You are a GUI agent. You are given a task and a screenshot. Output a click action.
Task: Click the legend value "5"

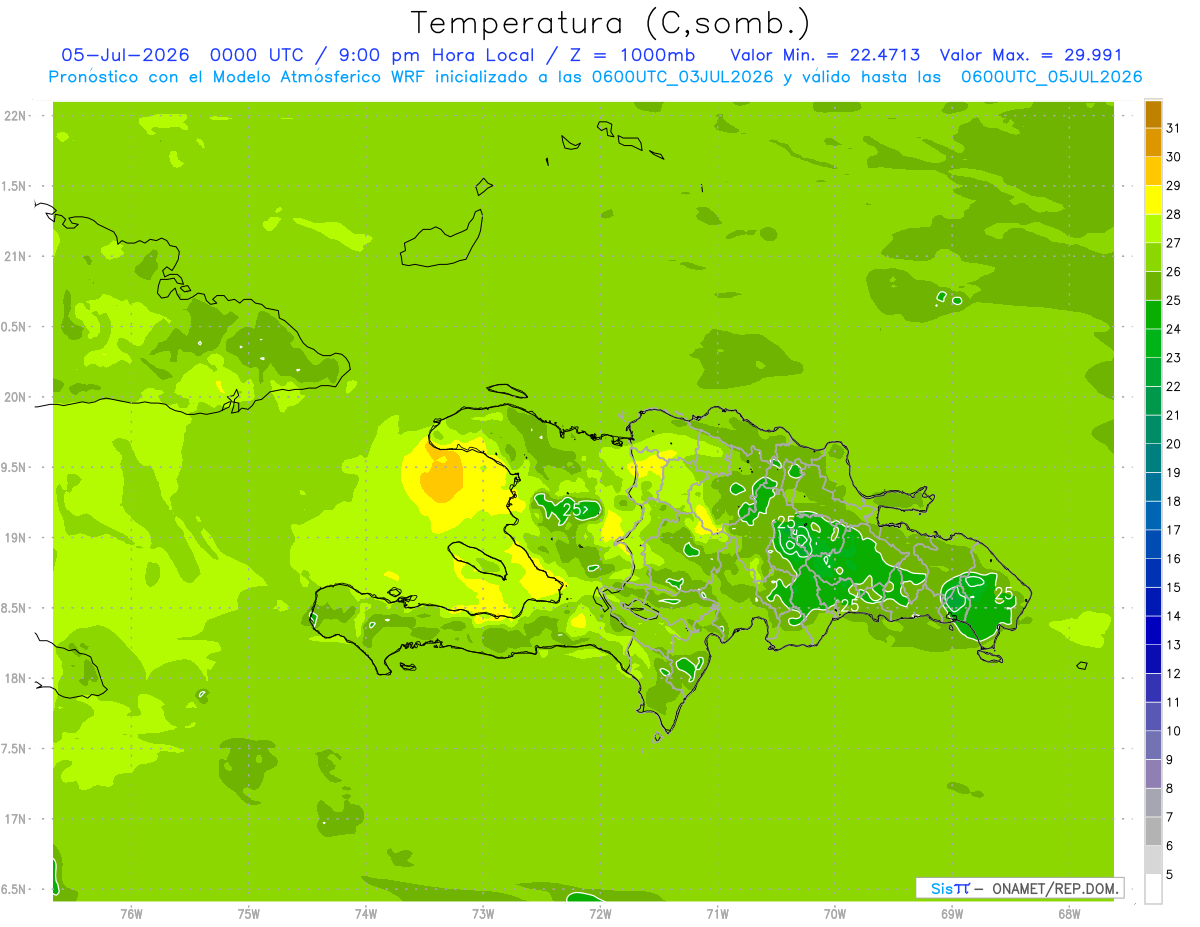1170,874
